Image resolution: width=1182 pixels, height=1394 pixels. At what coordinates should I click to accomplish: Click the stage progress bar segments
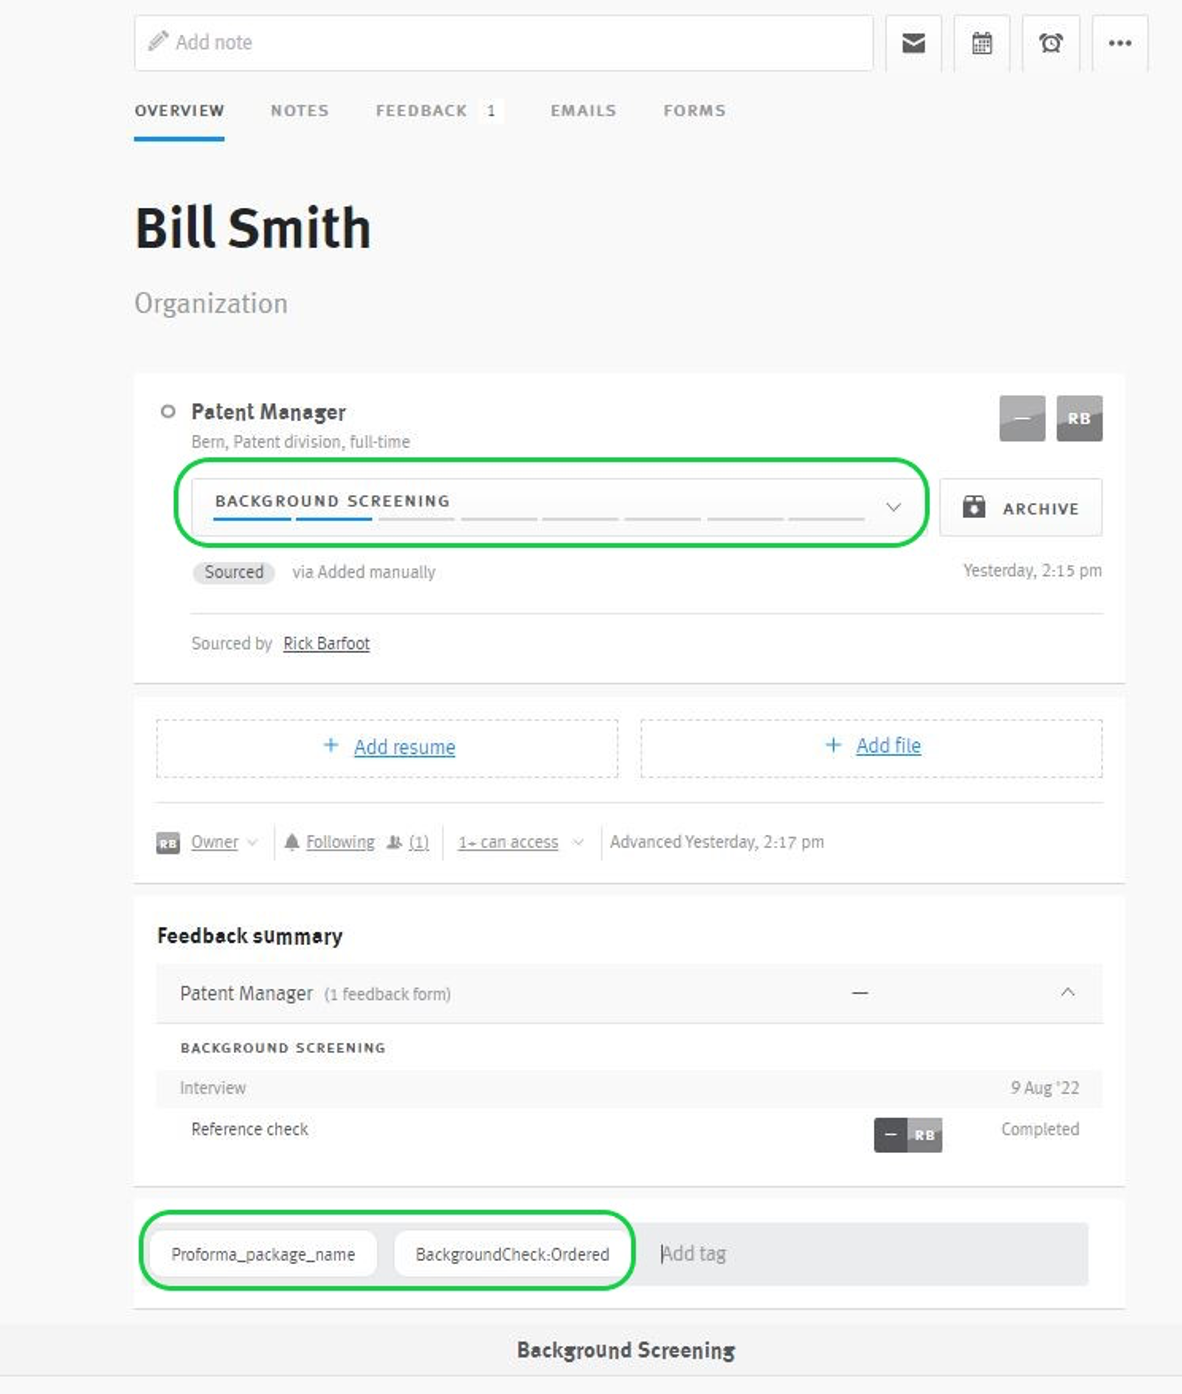coord(540,520)
